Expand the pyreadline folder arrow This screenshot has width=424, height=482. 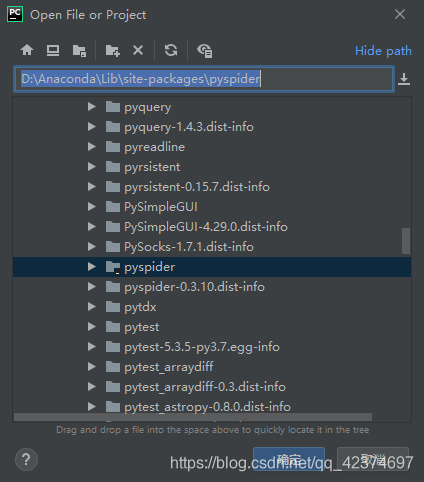pos(92,147)
